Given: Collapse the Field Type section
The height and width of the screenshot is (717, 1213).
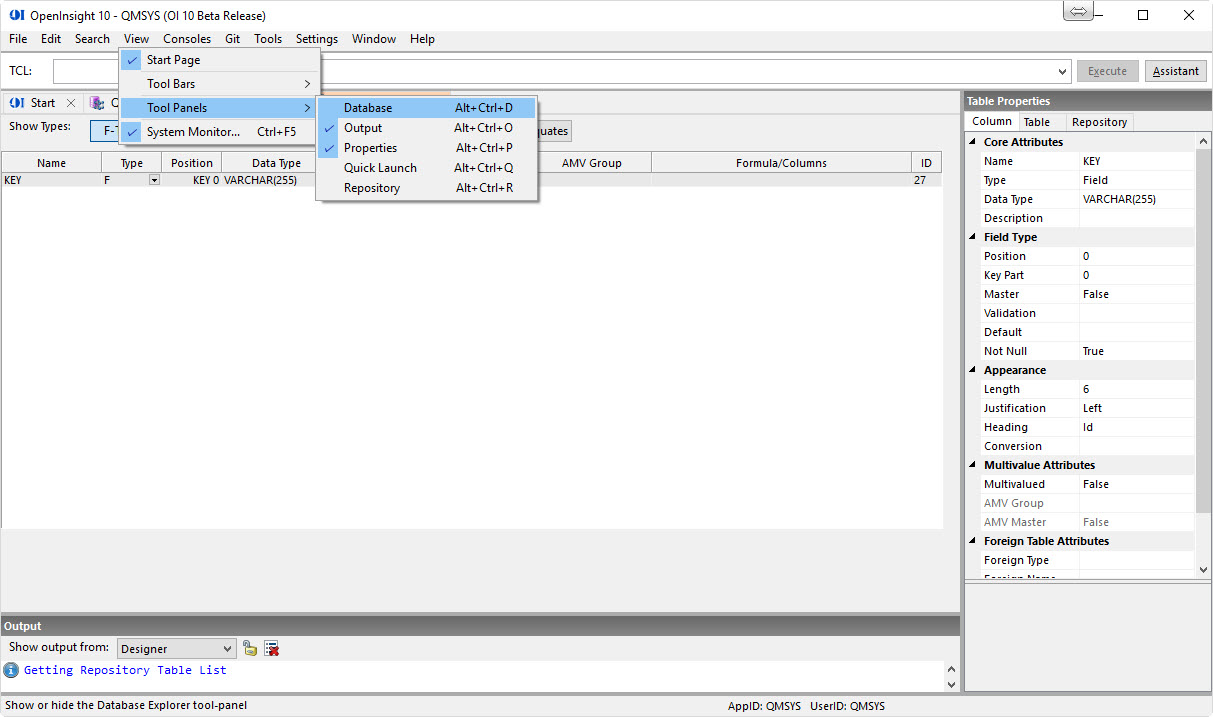Looking at the screenshot, I should coord(973,237).
